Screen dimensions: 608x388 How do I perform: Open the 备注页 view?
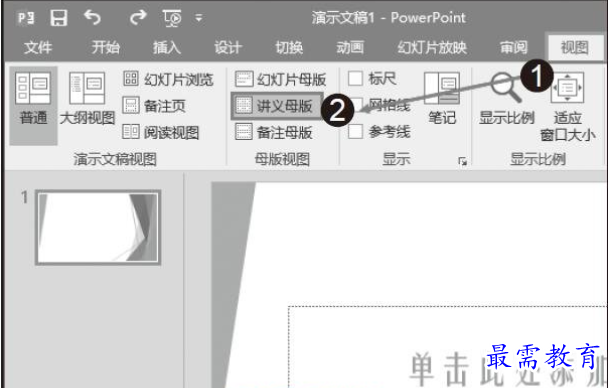pyautogui.click(x=154, y=106)
